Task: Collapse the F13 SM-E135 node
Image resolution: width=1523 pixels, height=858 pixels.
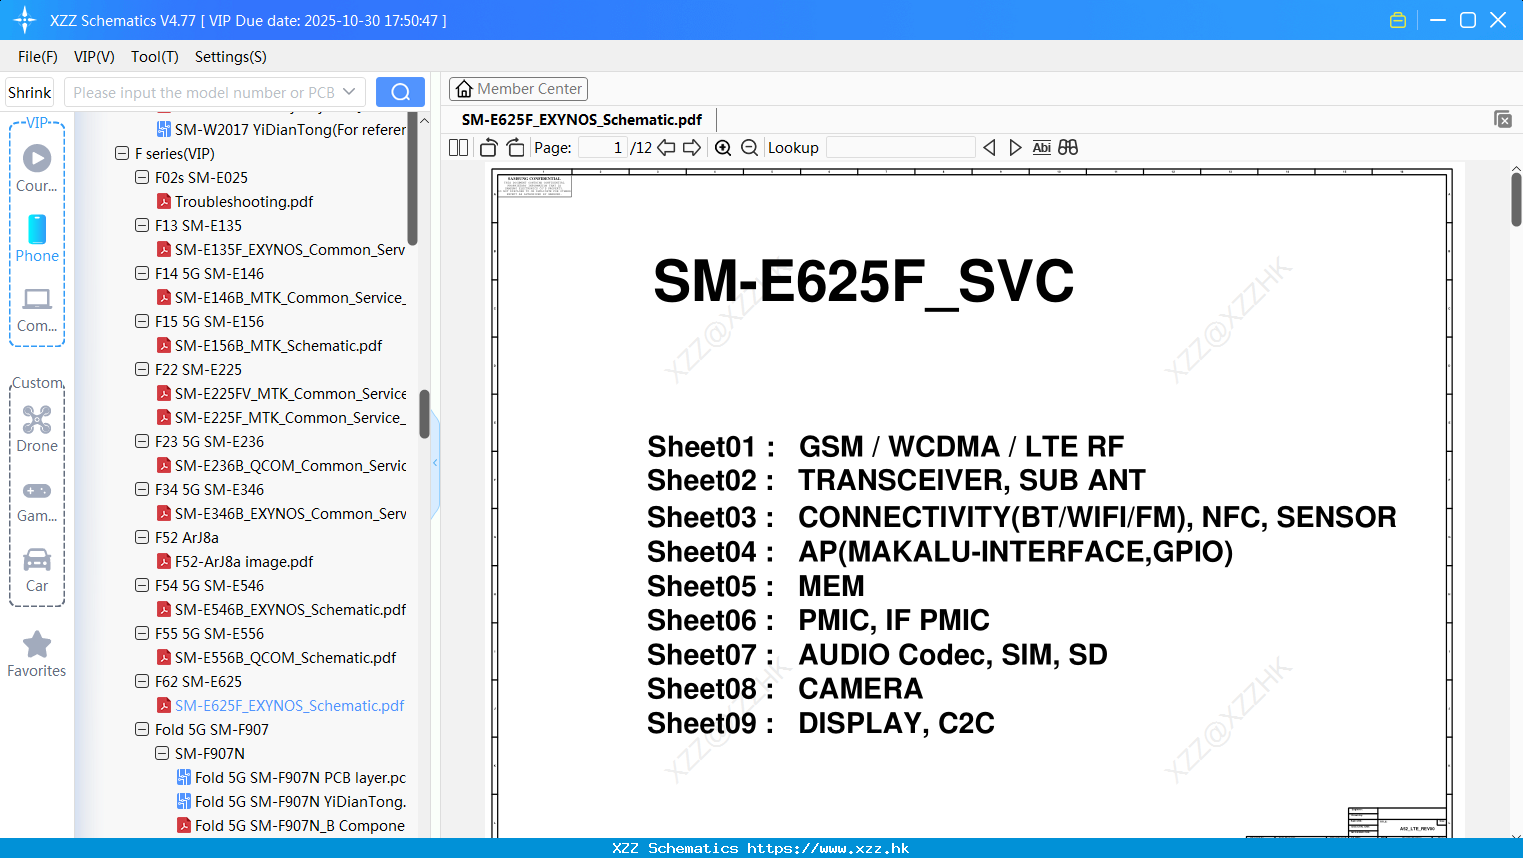Action: (142, 226)
